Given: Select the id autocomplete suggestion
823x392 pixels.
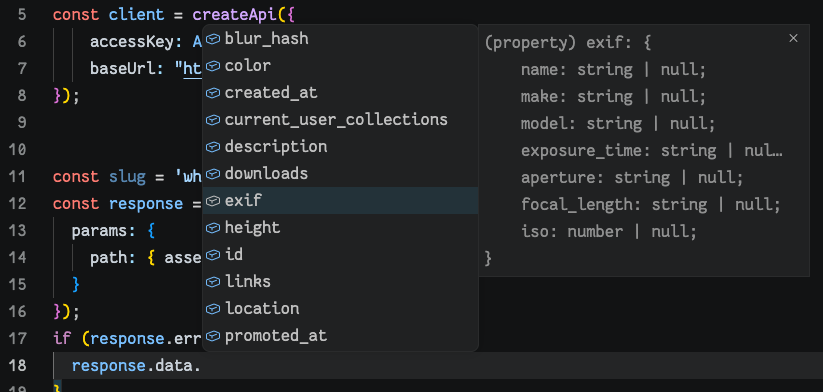Looking at the screenshot, I should point(340,255).
